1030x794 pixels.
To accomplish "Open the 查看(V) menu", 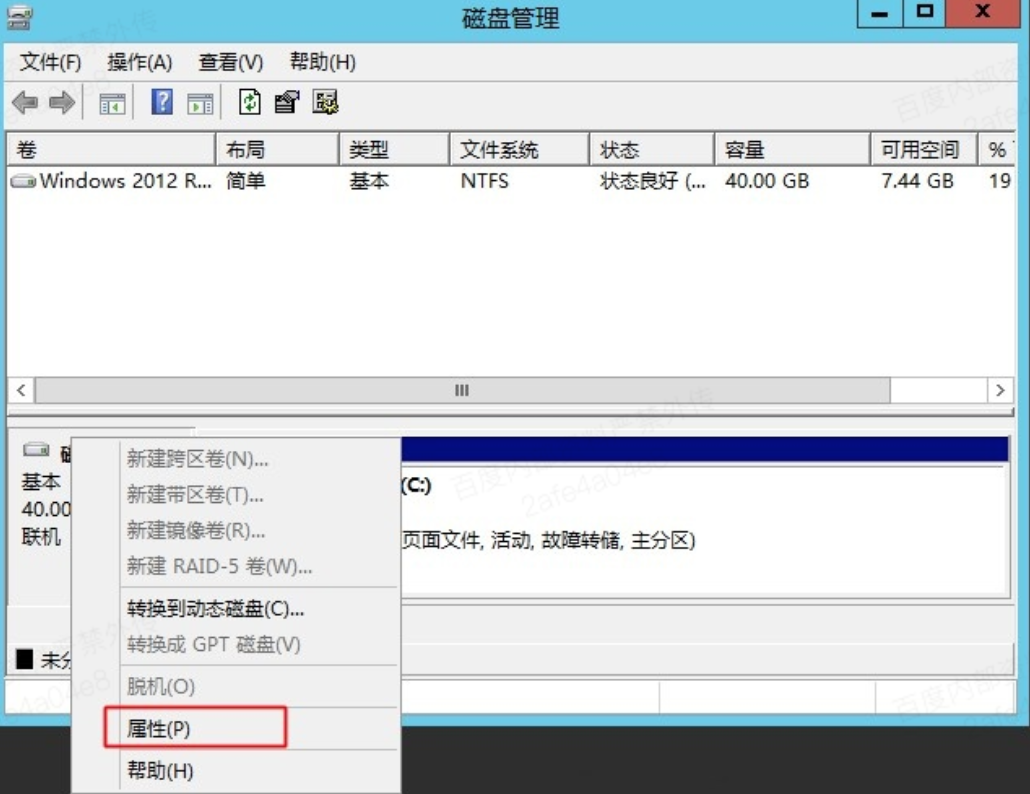I will pos(231,62).
